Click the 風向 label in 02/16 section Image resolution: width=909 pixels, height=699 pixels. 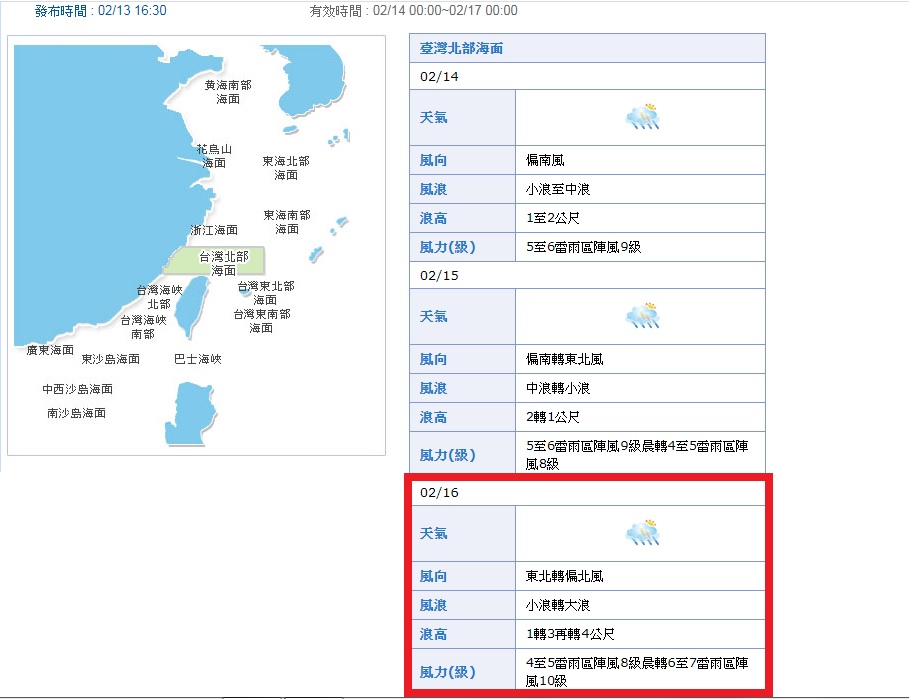(x=433, y=576)
